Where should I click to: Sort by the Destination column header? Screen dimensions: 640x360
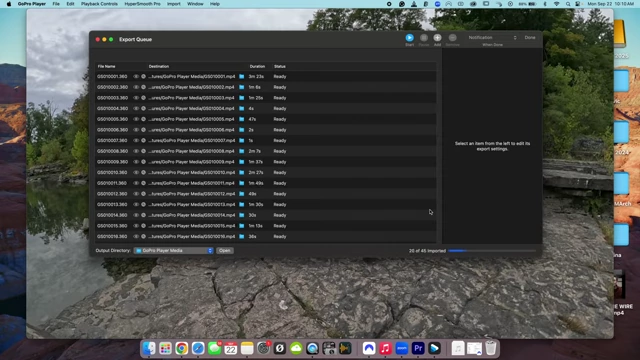159,67
